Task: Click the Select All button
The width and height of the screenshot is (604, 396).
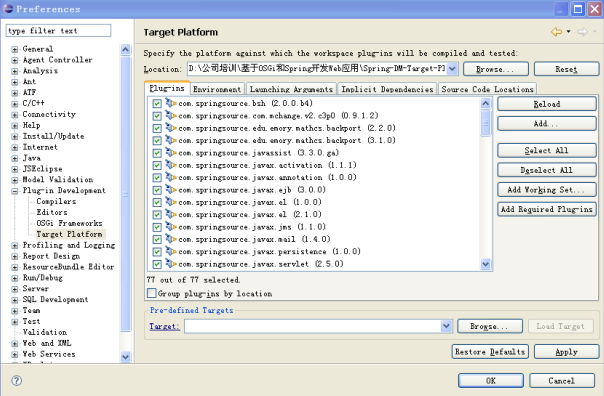Action: coord(547,150)
